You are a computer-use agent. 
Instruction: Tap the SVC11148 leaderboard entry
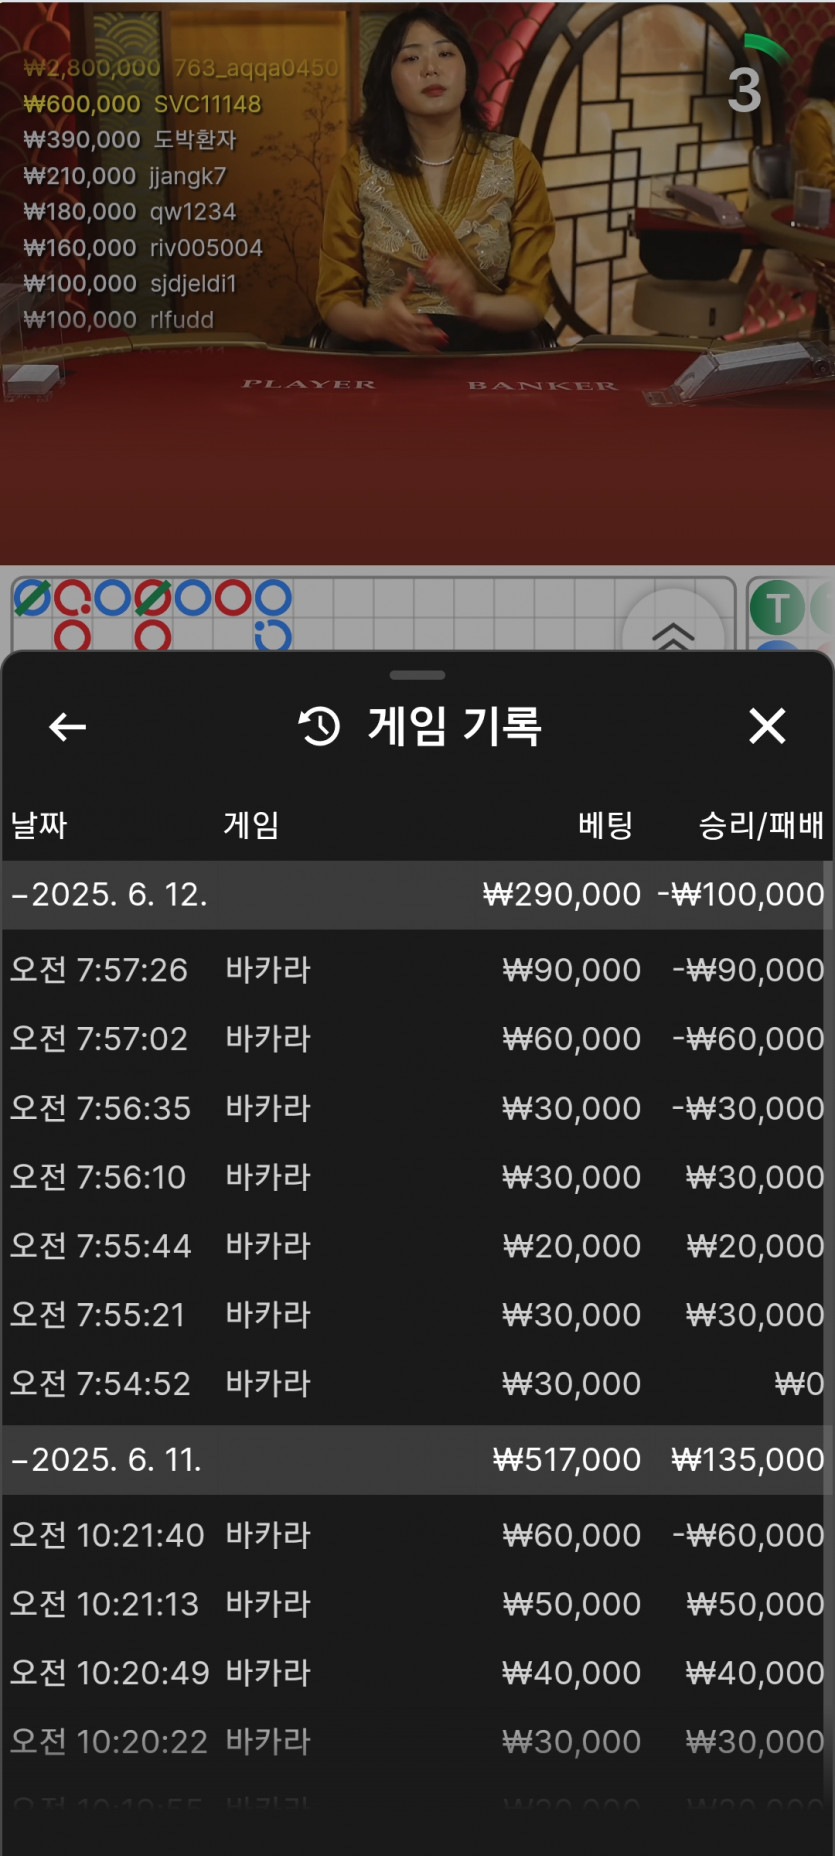pos(142,104)
